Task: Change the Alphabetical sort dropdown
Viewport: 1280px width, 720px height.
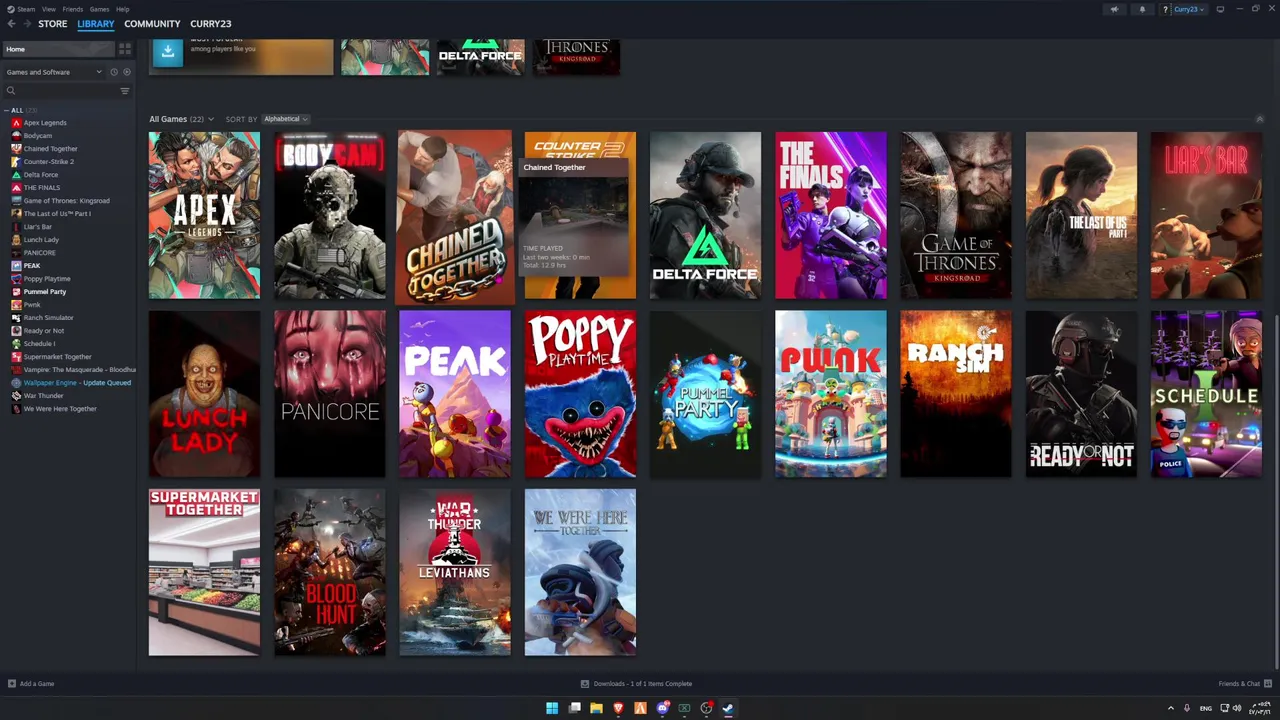Action: point(285,119)
